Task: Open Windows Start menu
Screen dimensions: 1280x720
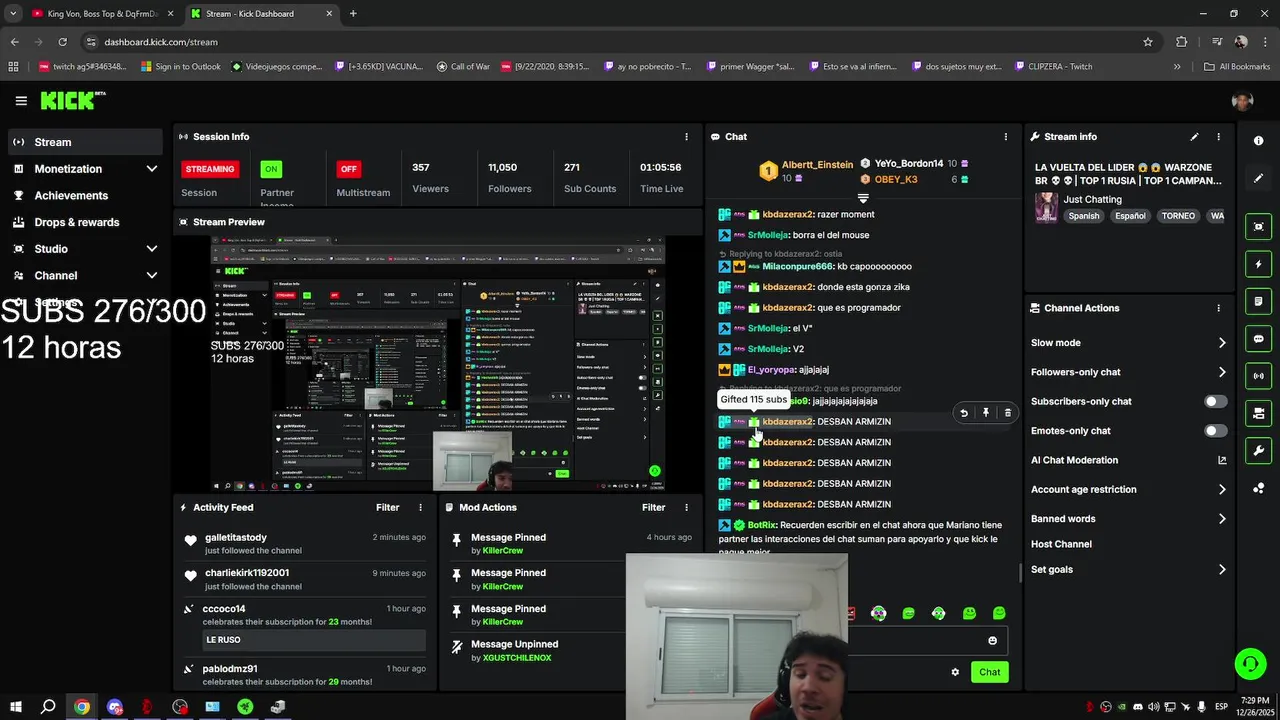Action: point(16,707)
